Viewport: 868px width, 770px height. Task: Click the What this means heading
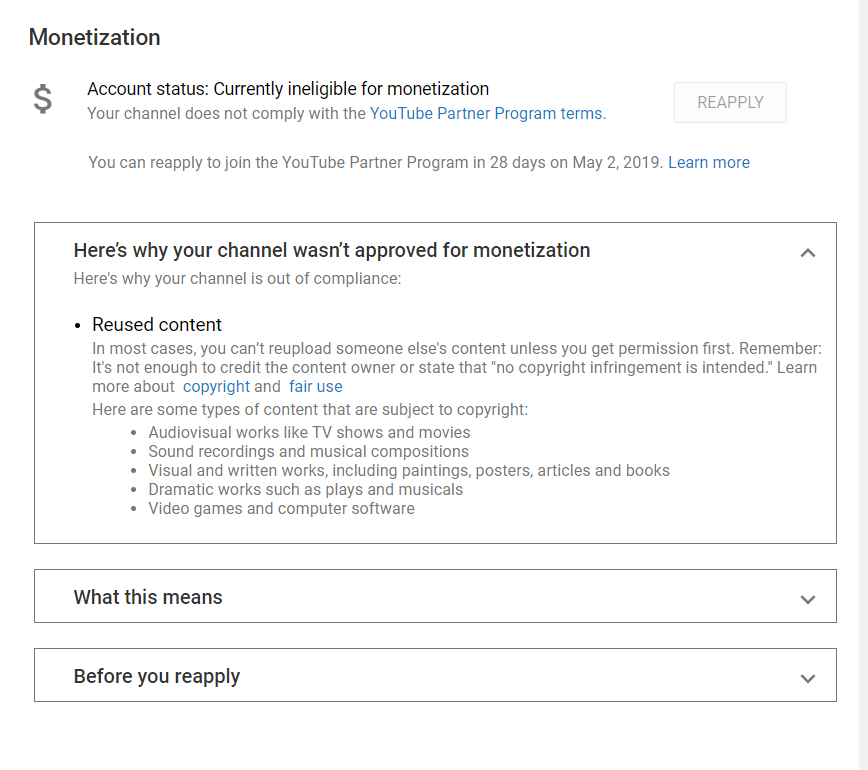(148, 597)
